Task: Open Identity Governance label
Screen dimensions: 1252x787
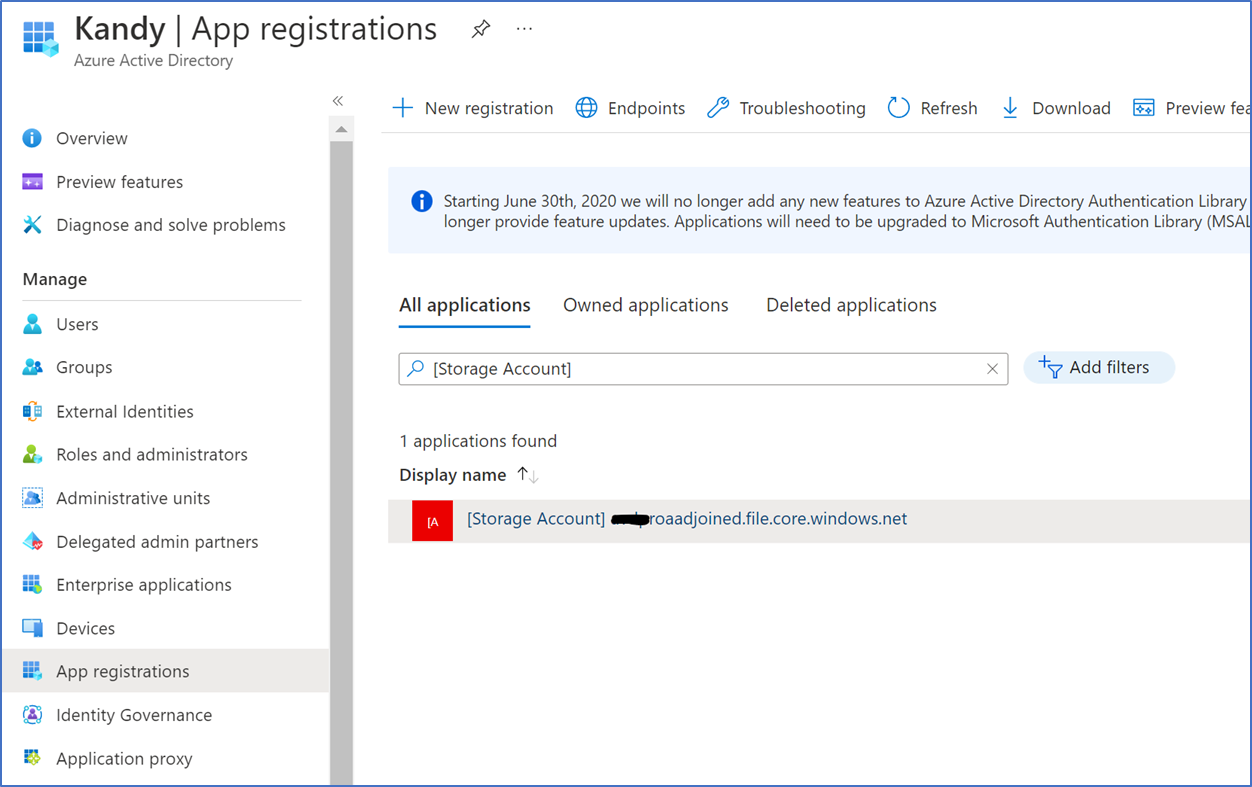Action: pos(134,715)
